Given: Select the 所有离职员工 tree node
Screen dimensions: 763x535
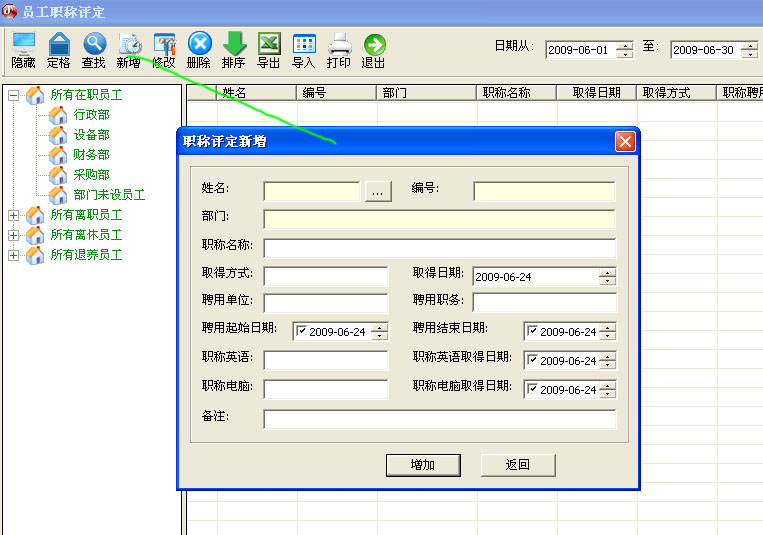Looking at the screenshot, I should coord(86,215).
